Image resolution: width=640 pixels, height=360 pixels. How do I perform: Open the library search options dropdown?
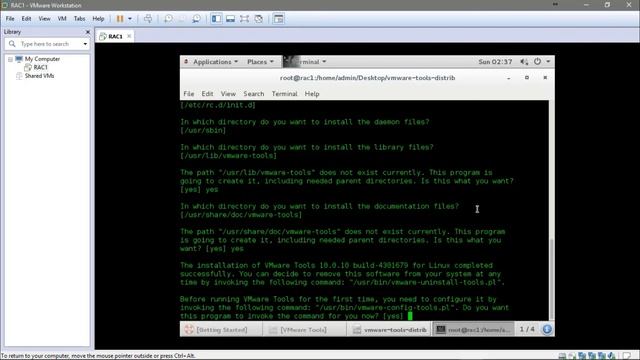85,44
